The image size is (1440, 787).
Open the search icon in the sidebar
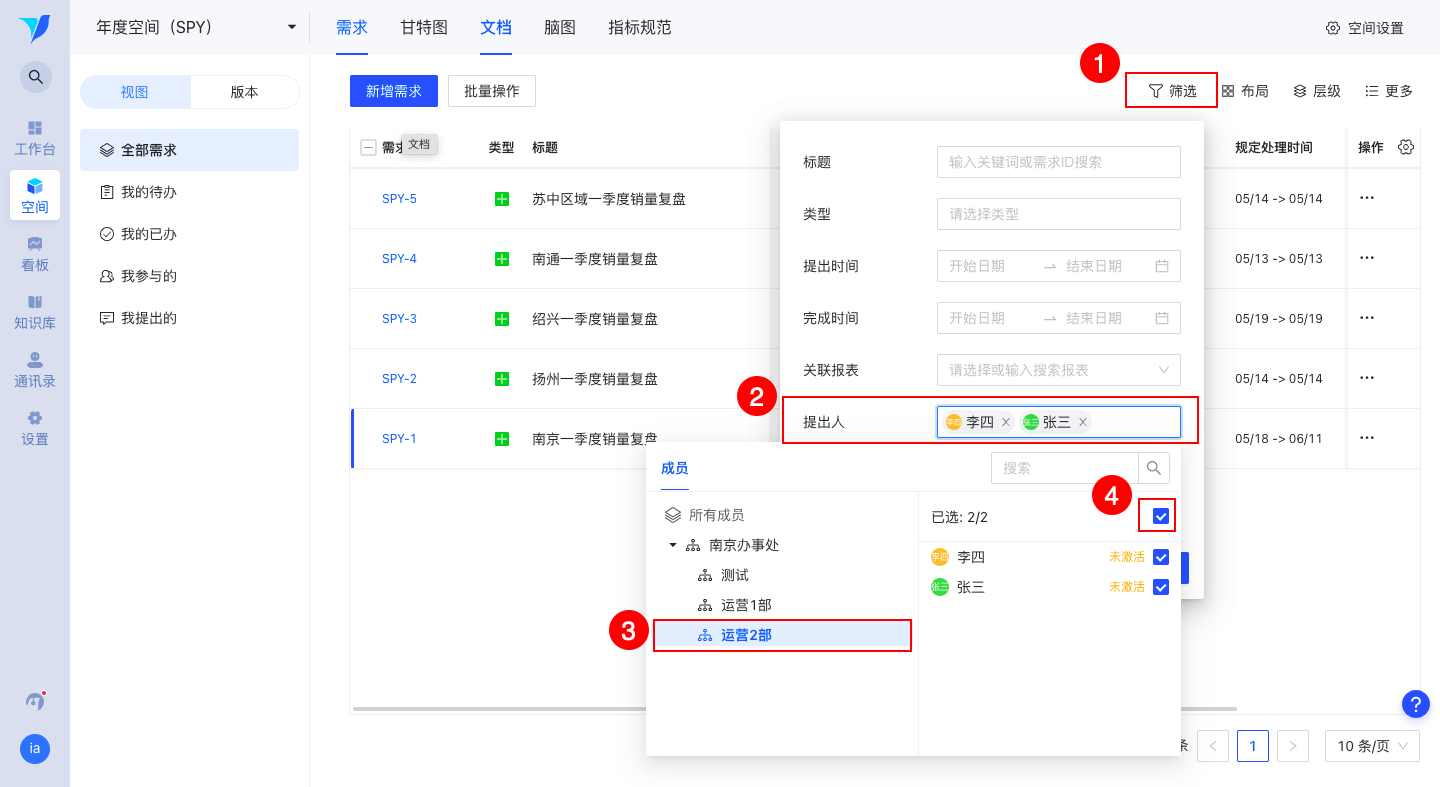click(x=35, y=77)
